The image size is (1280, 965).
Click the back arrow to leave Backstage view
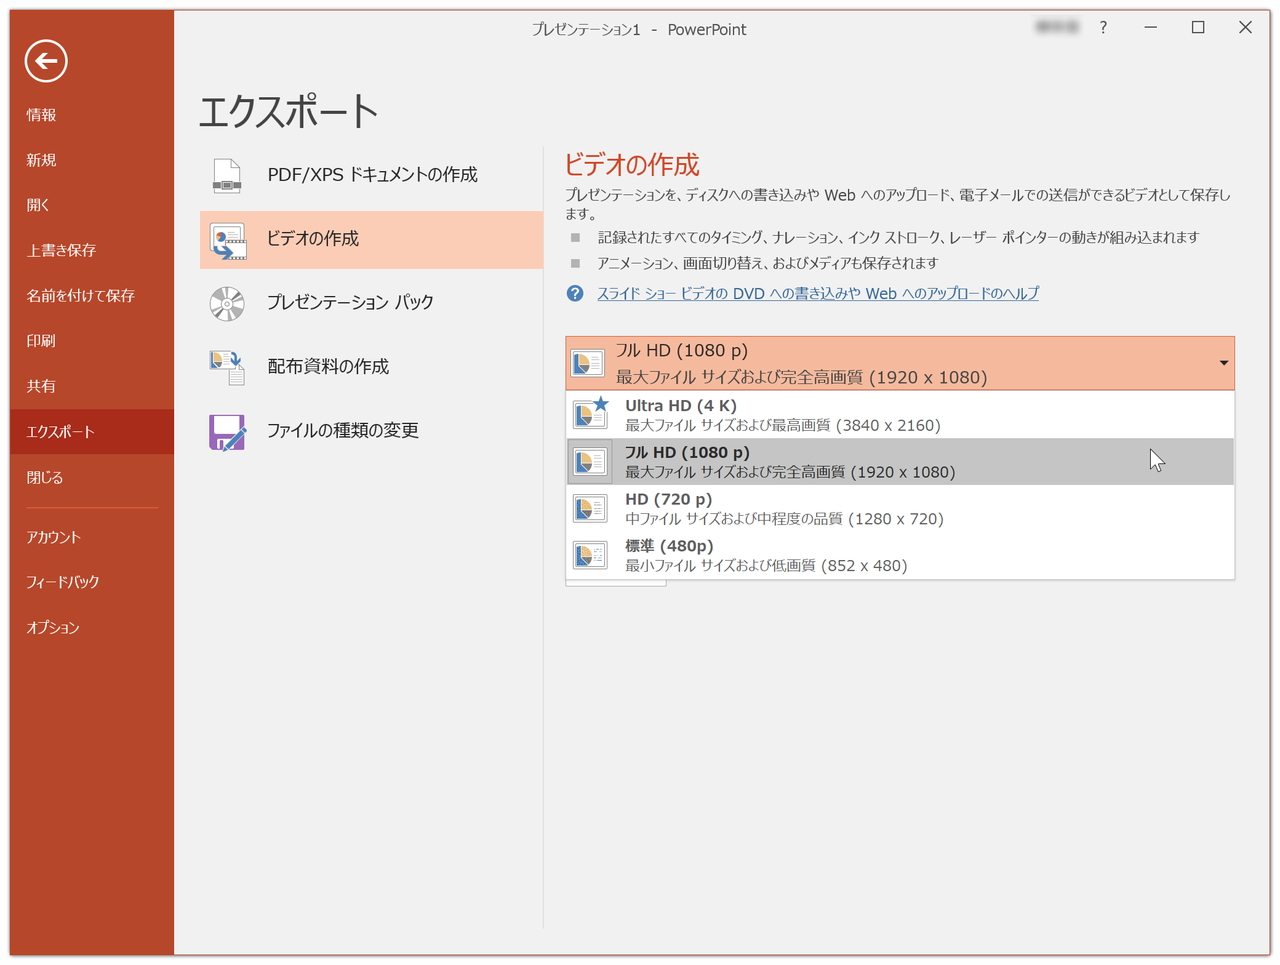(45, 61)
